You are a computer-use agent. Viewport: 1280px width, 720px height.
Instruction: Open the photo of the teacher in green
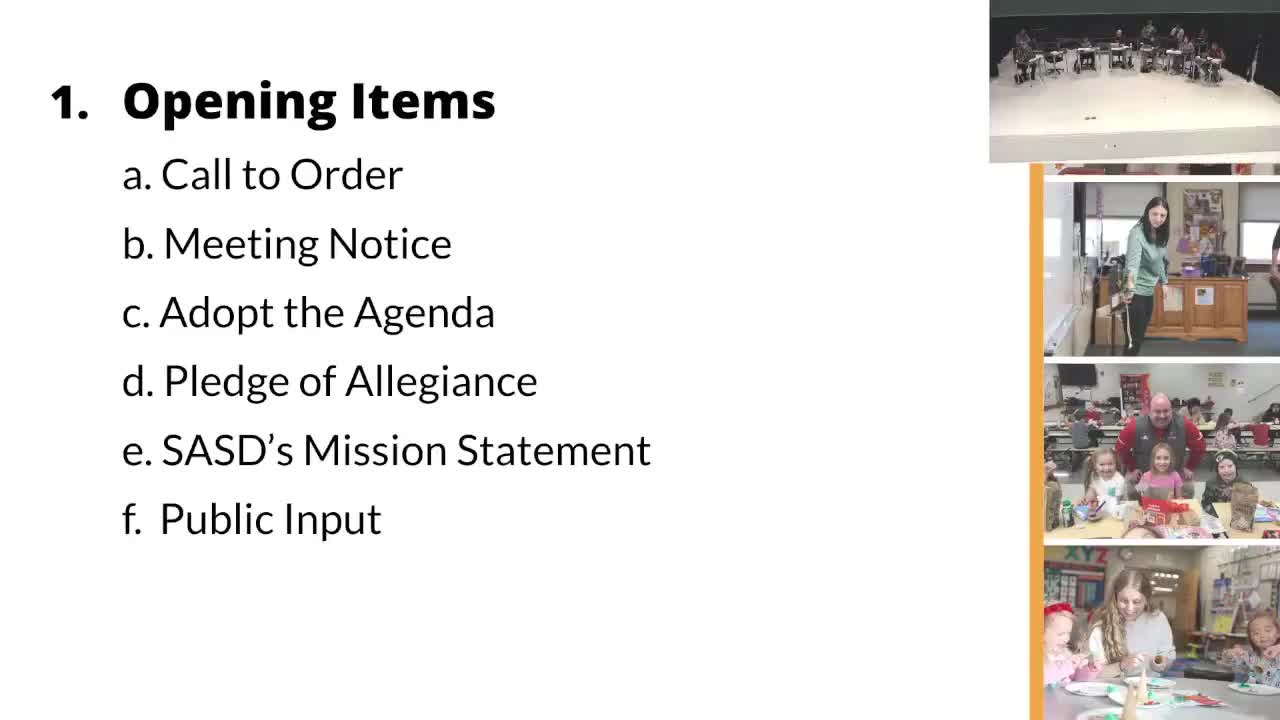[1161, 268]
